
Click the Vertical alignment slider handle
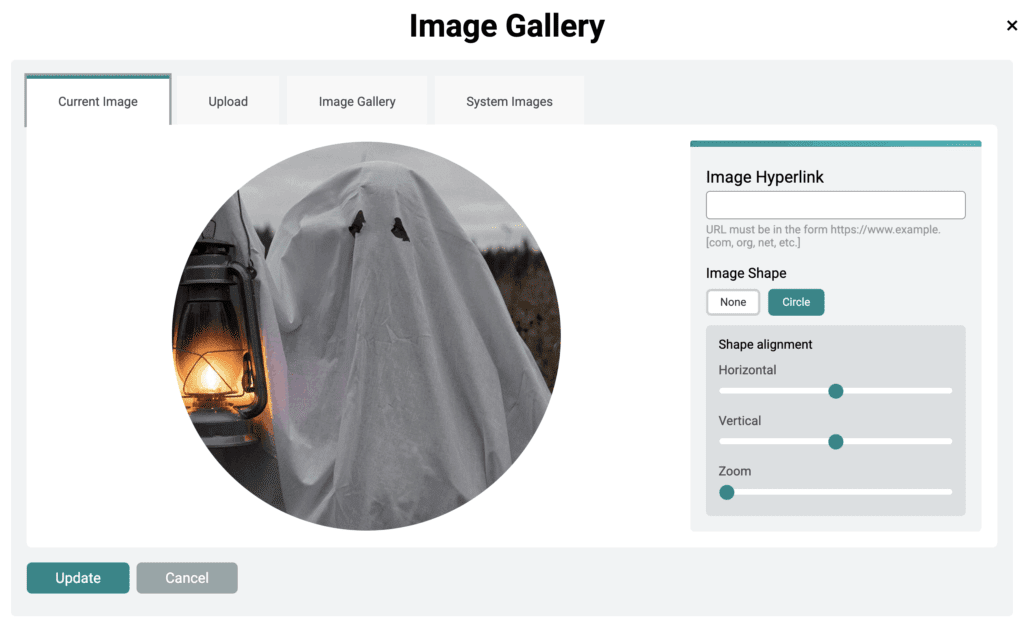(835, 442)
